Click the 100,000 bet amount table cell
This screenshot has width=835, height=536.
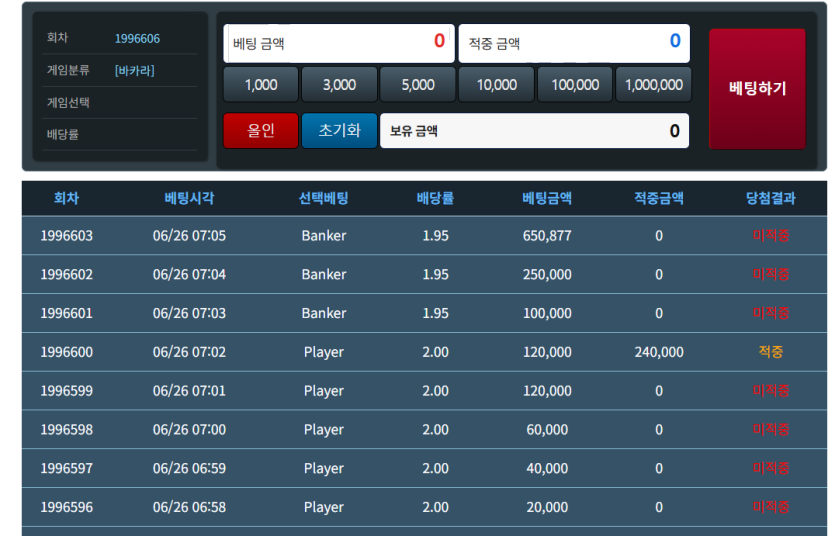point(547,313)
